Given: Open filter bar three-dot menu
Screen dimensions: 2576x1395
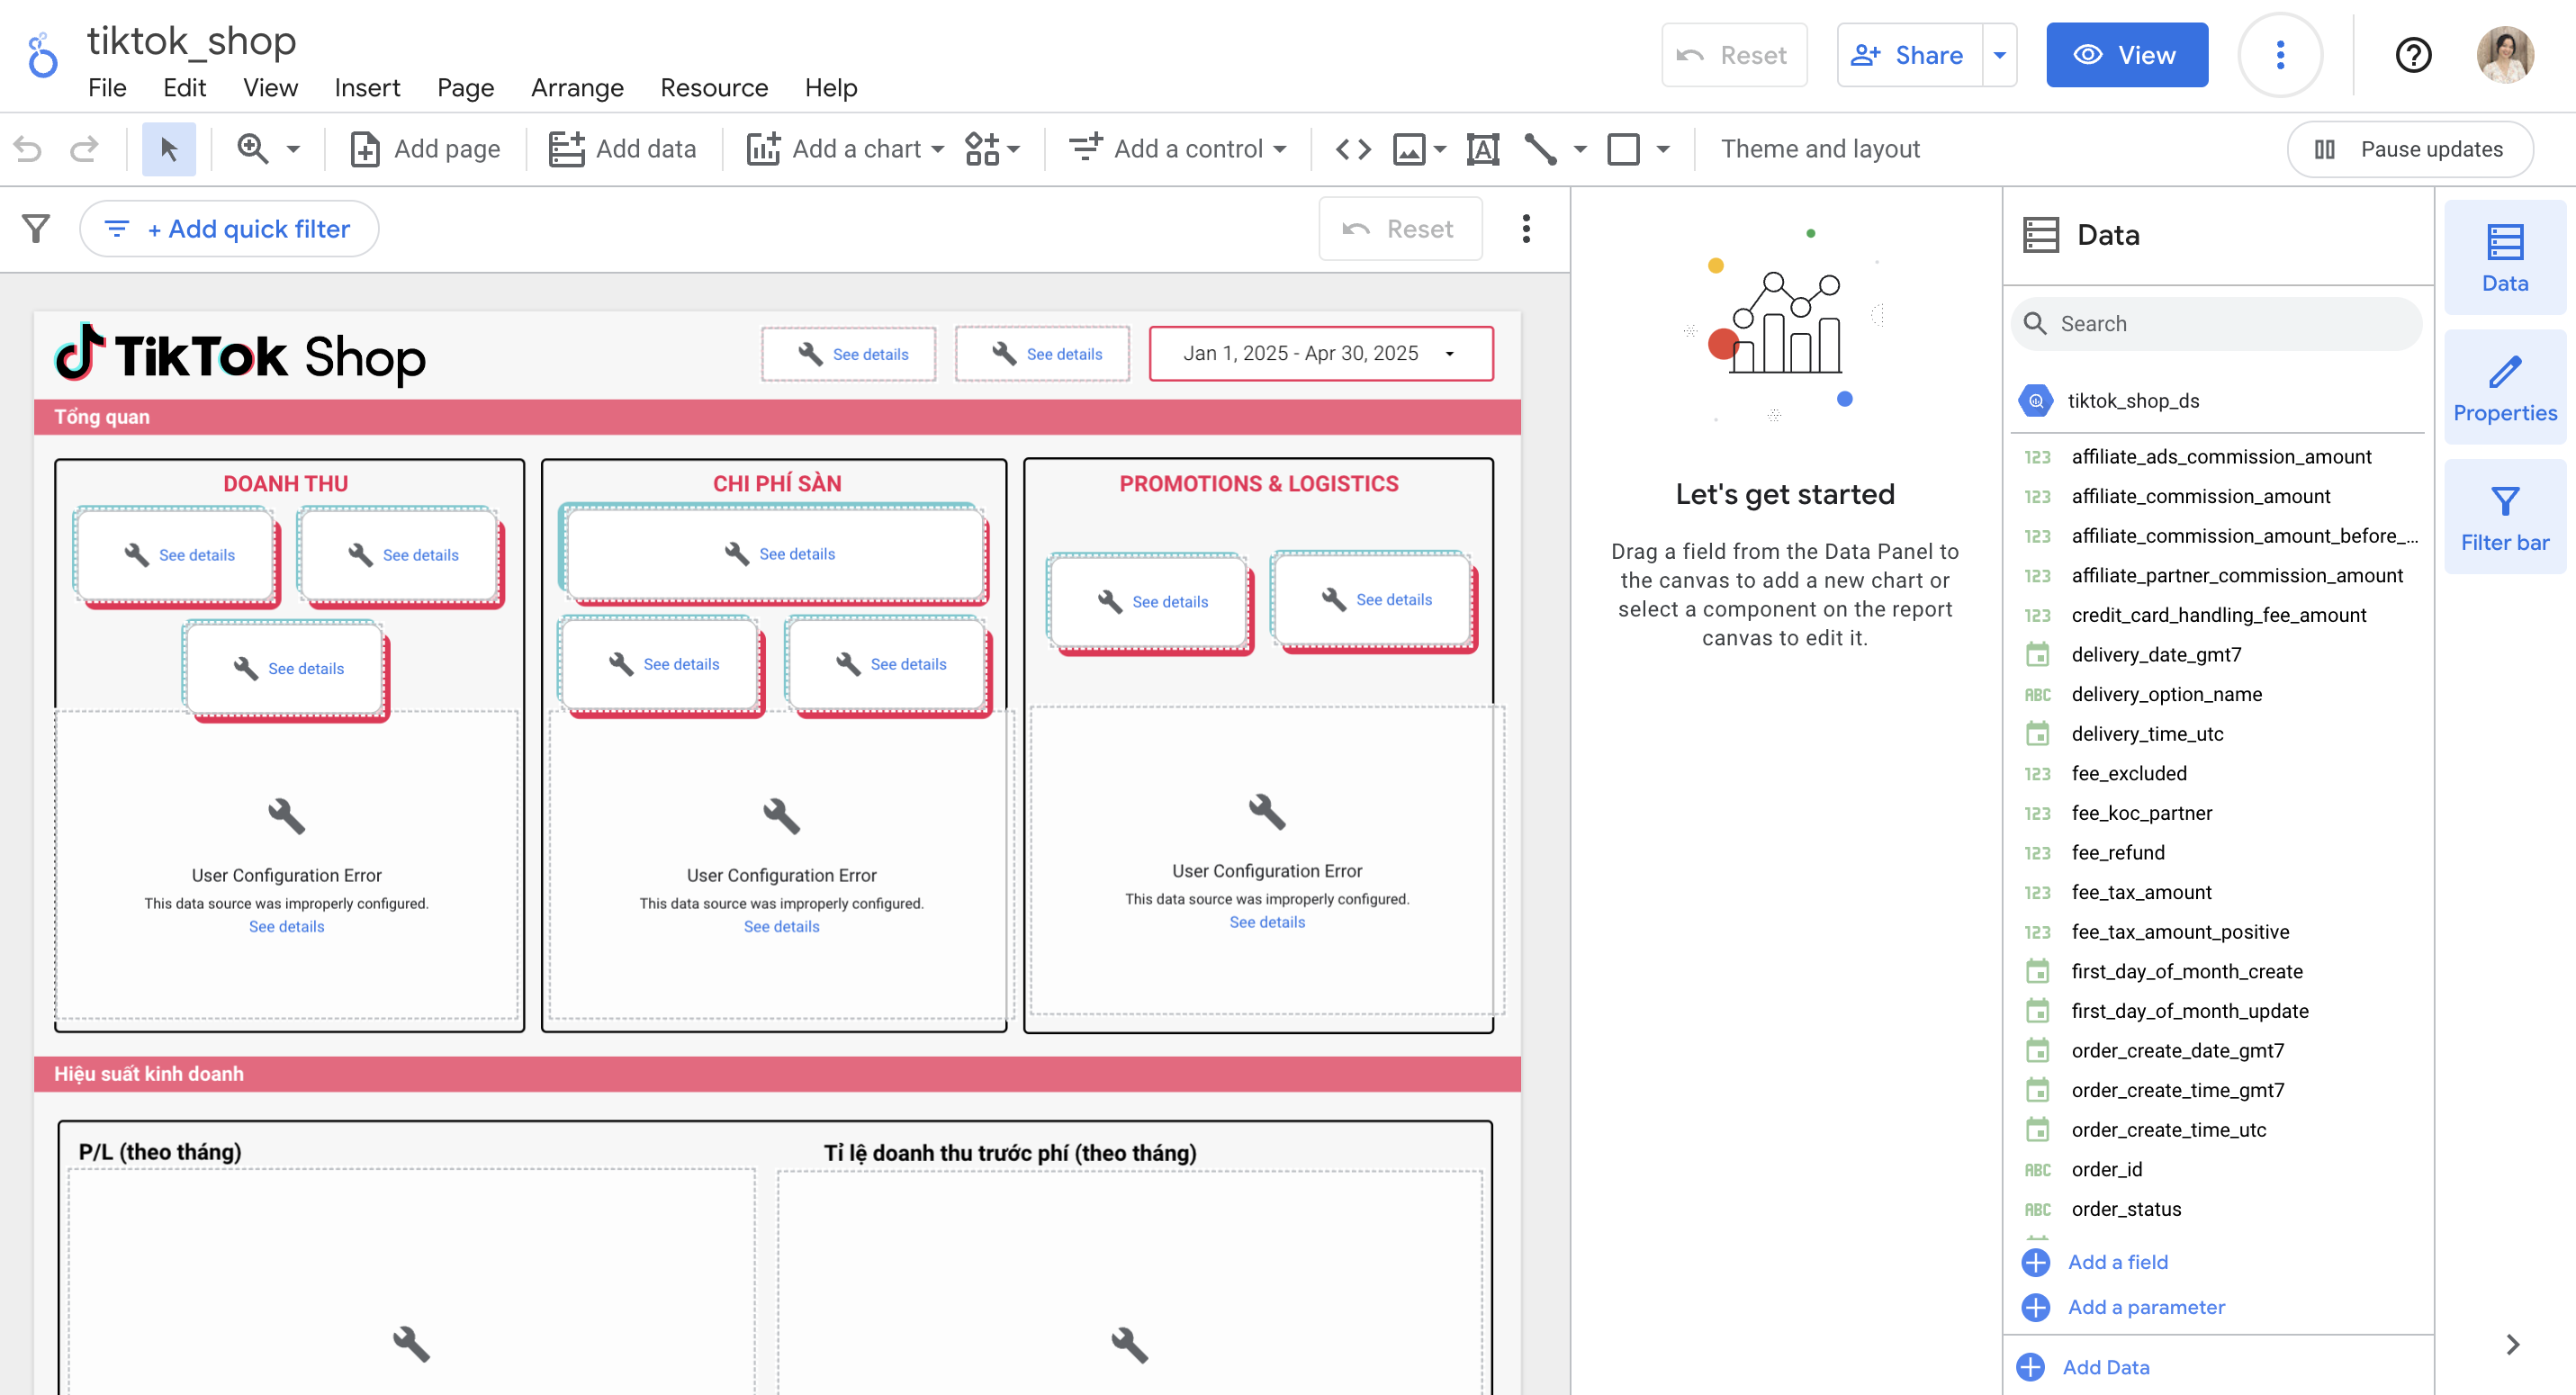Looking at the screenshot, I should tap(1525, 229).
